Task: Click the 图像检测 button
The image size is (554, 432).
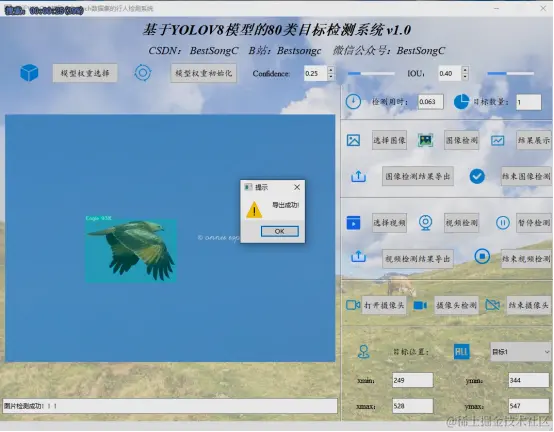Action: tap(461, 140)
